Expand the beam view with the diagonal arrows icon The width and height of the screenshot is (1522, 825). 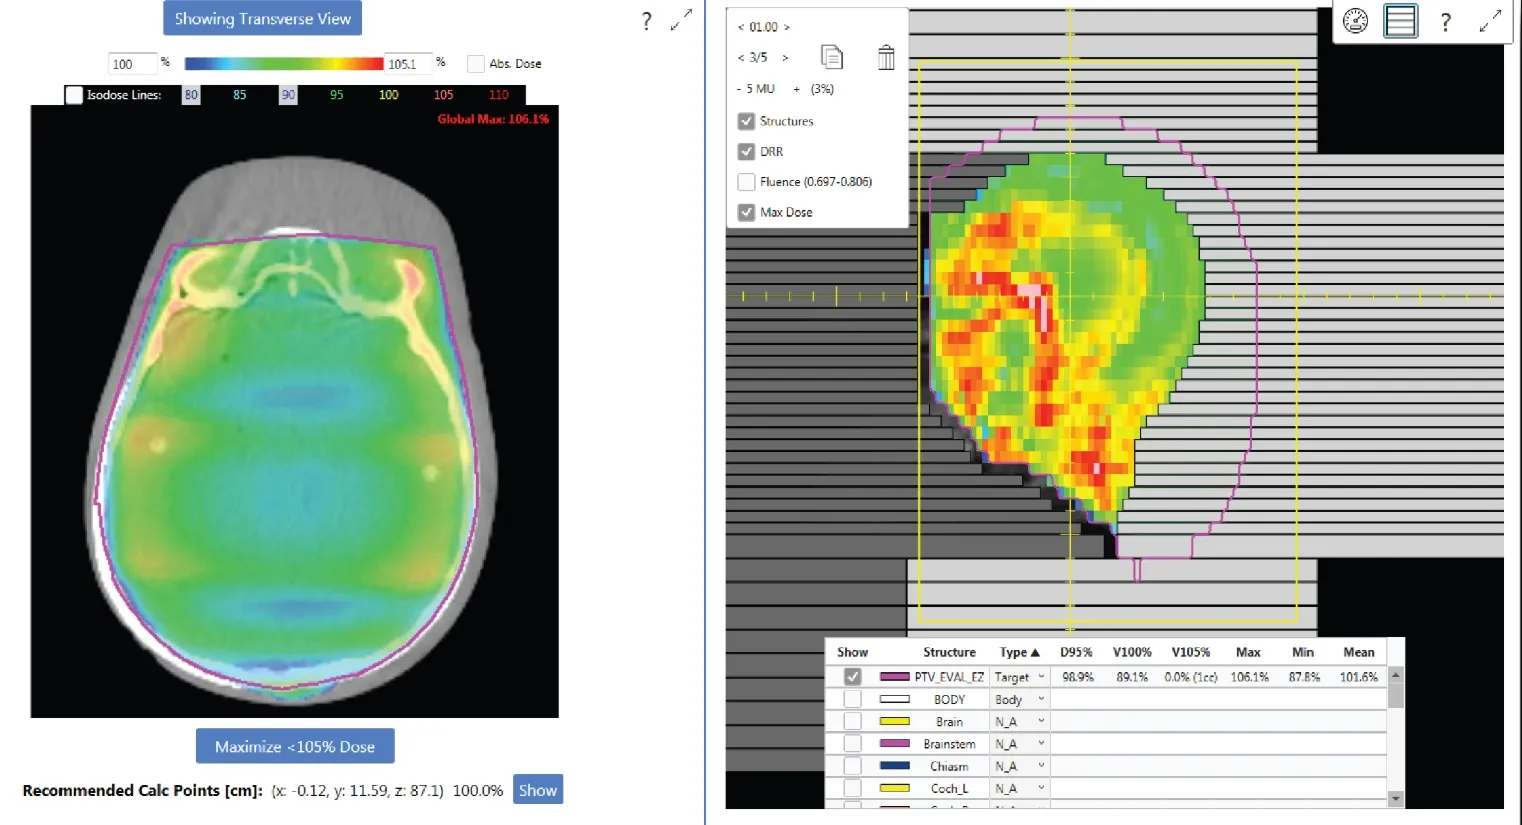1491,19
